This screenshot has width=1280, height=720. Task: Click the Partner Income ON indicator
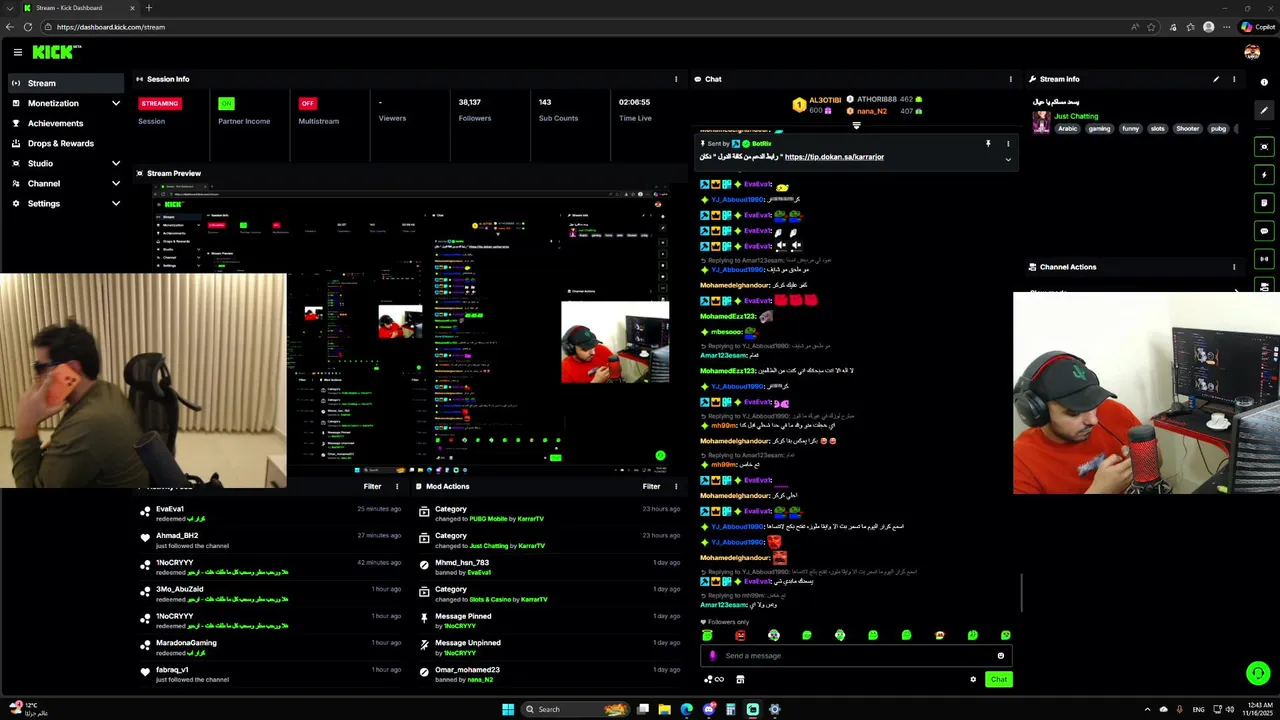click(x=226, y=103)
